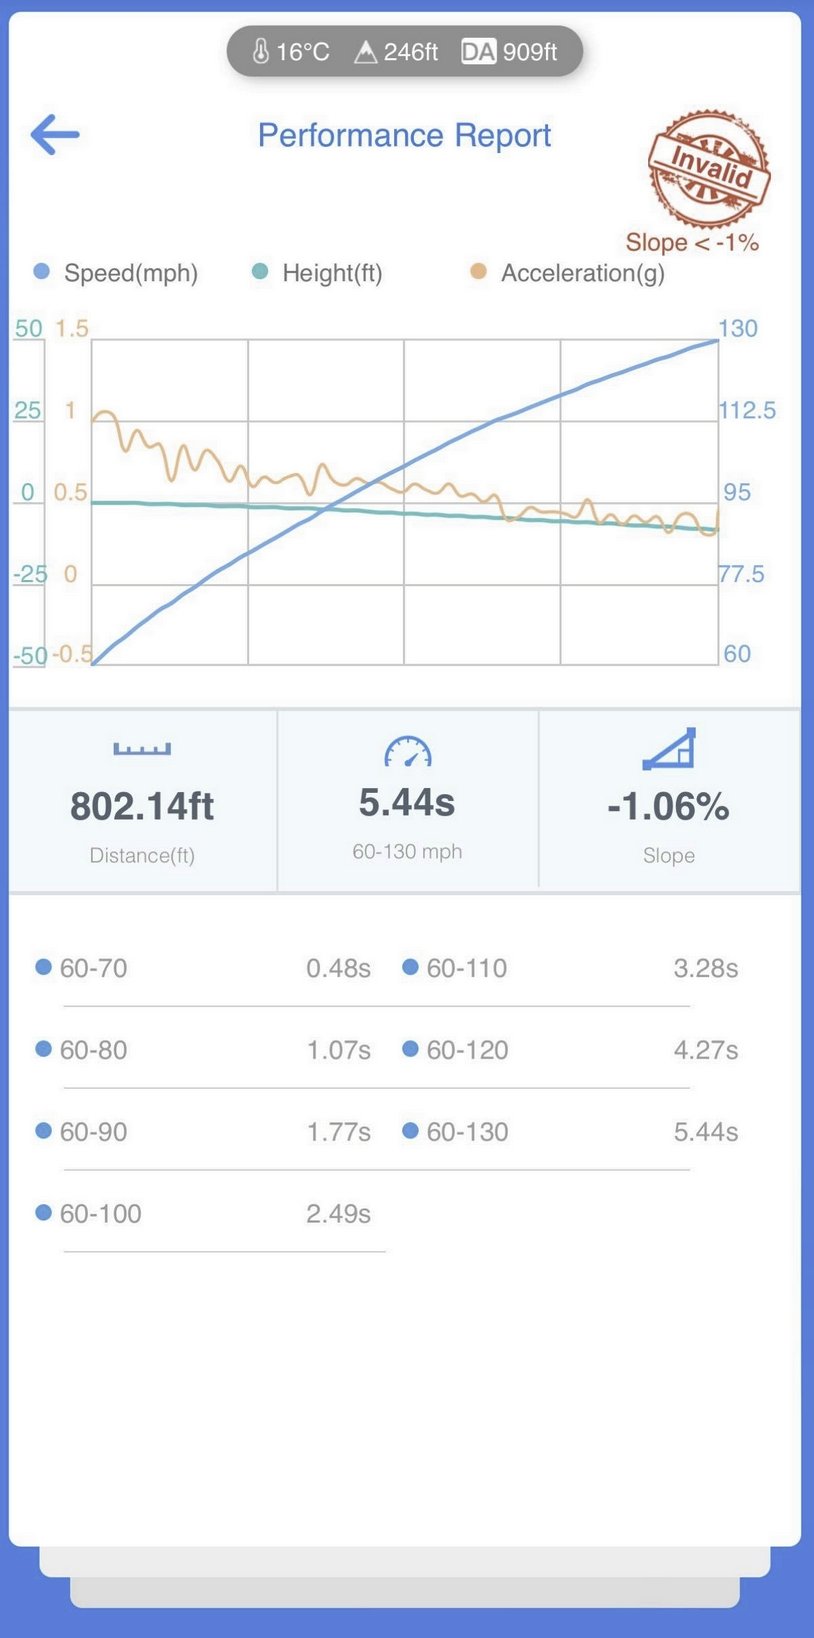
Task: Click the slope incline icon
Action: [668, 749]
